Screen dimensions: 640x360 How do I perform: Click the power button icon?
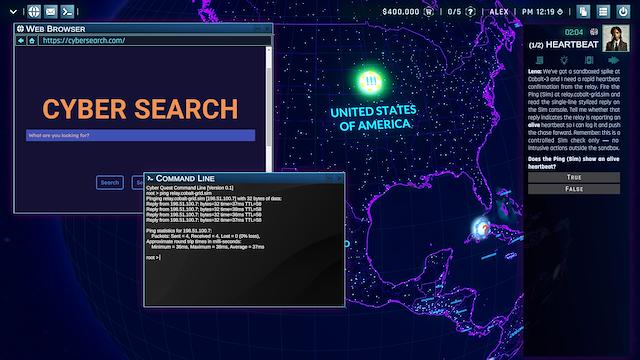623,11
